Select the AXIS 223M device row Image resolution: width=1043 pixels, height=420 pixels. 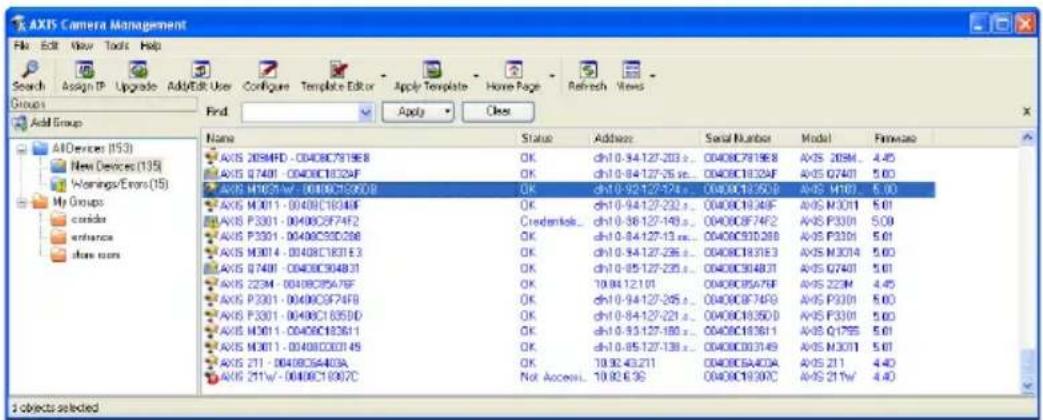pos(569,284)
